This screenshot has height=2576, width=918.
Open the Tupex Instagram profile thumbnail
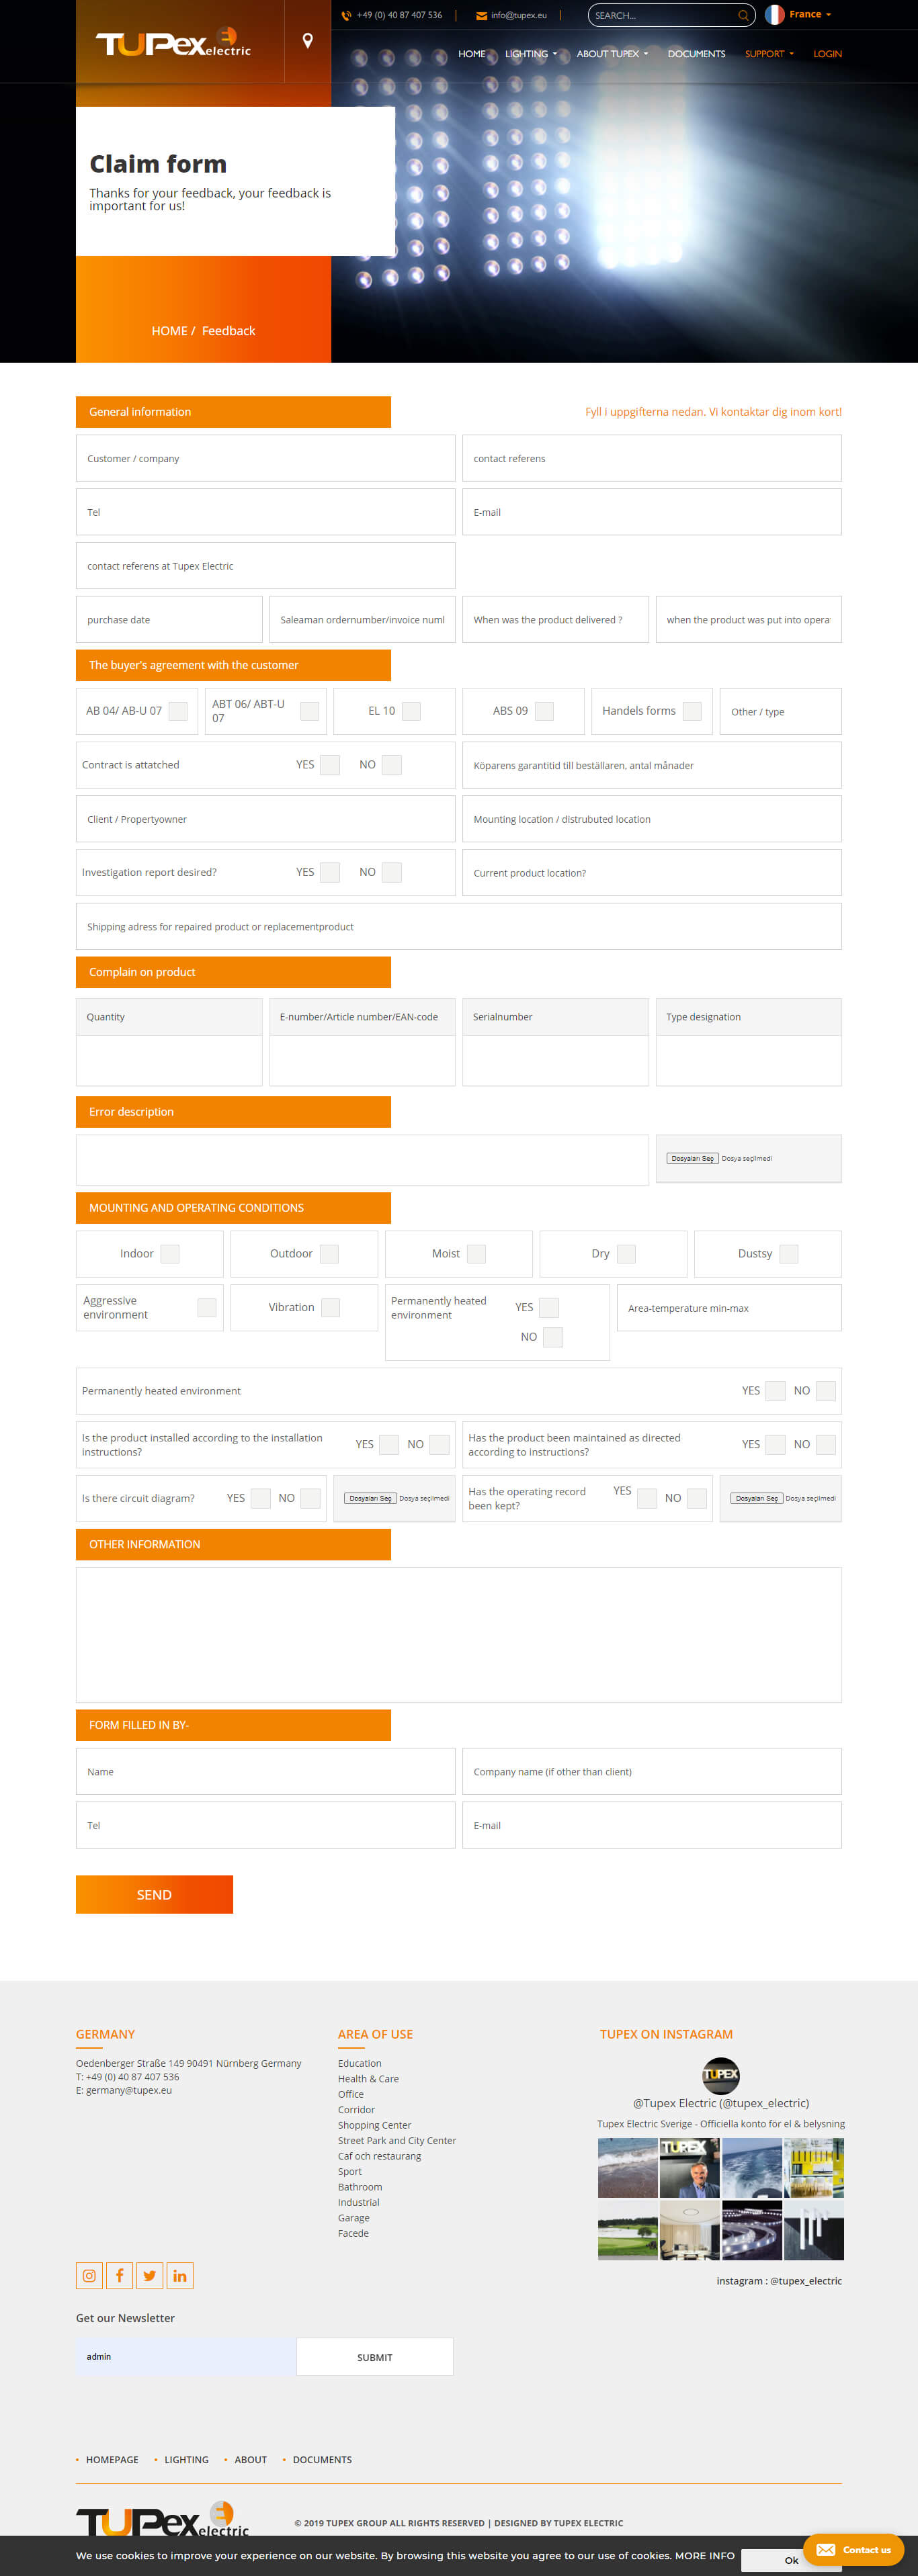tap(720, 2074)
